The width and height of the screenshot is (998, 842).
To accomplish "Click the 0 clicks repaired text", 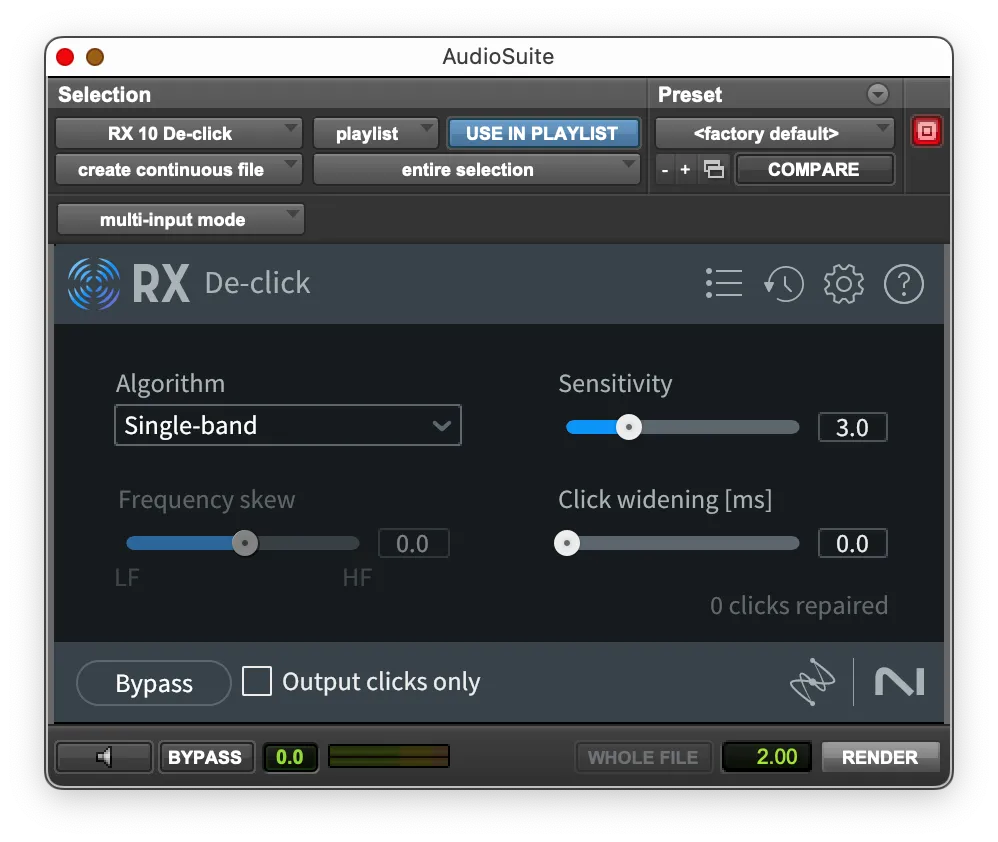I will click(799, 605).
